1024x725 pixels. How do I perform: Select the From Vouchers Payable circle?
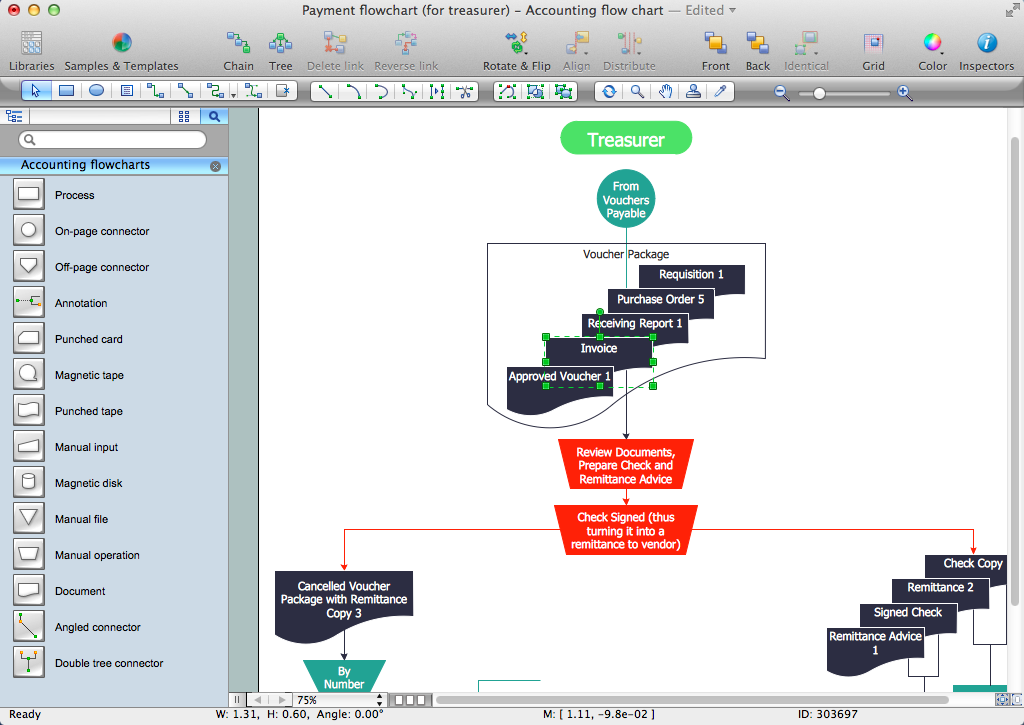click(x=626, y=199)
